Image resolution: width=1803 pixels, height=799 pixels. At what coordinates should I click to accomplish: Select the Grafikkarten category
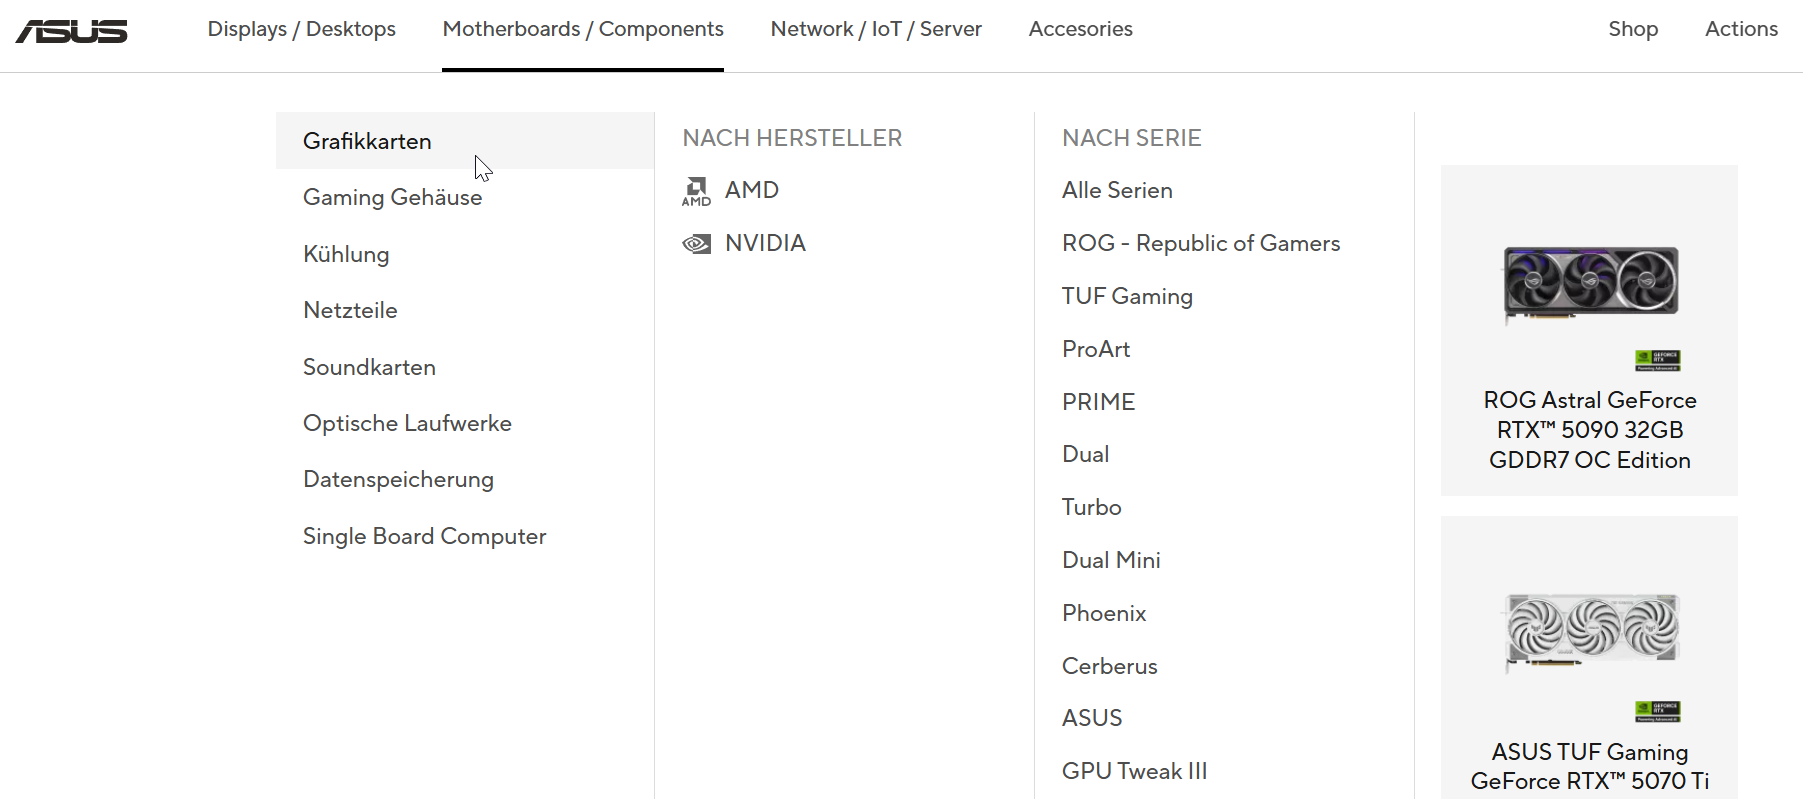[366, 141]
